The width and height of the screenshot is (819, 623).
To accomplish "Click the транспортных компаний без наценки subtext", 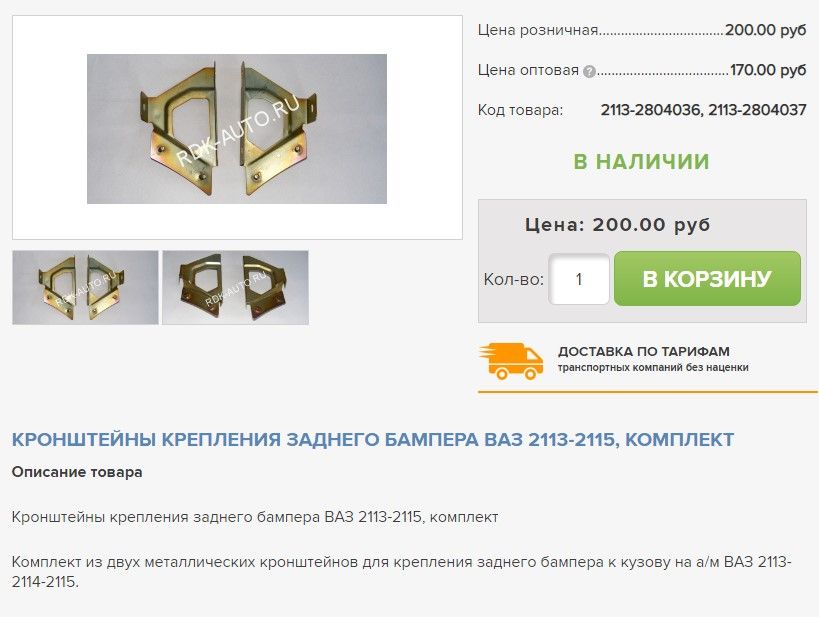I will (x=653, y=367).
